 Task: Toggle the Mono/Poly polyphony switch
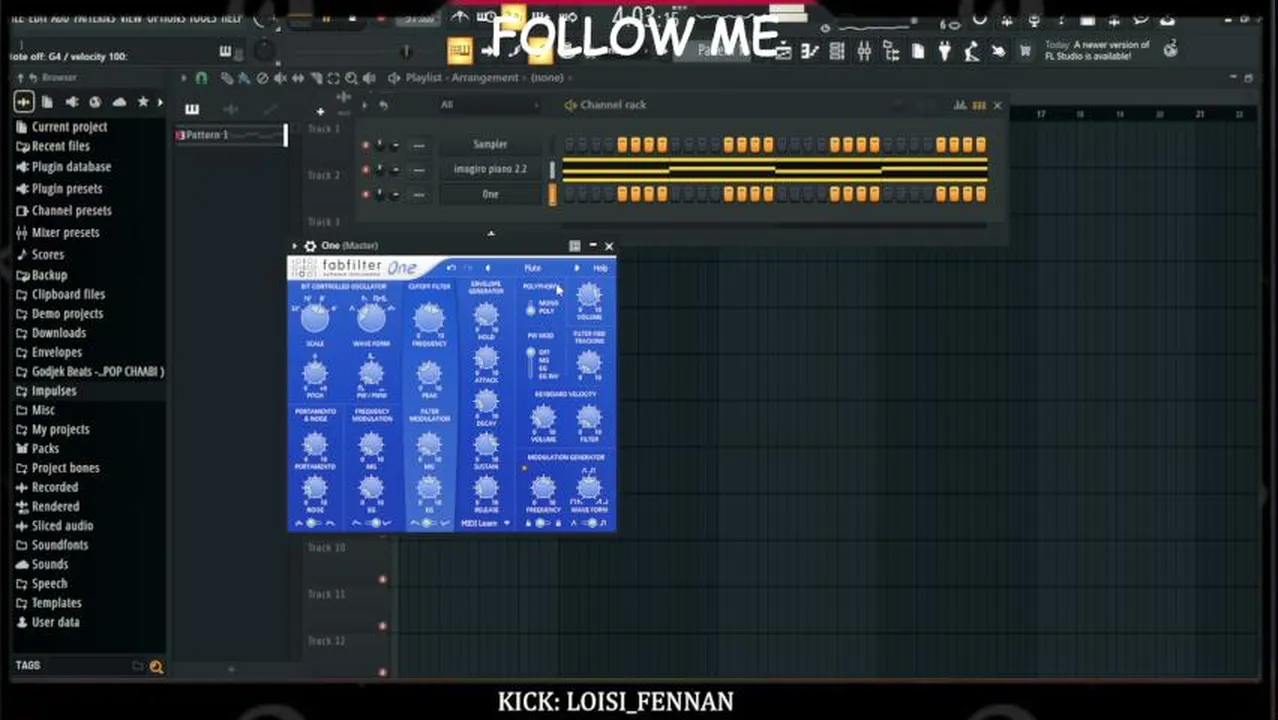click(x=531, y=307)
